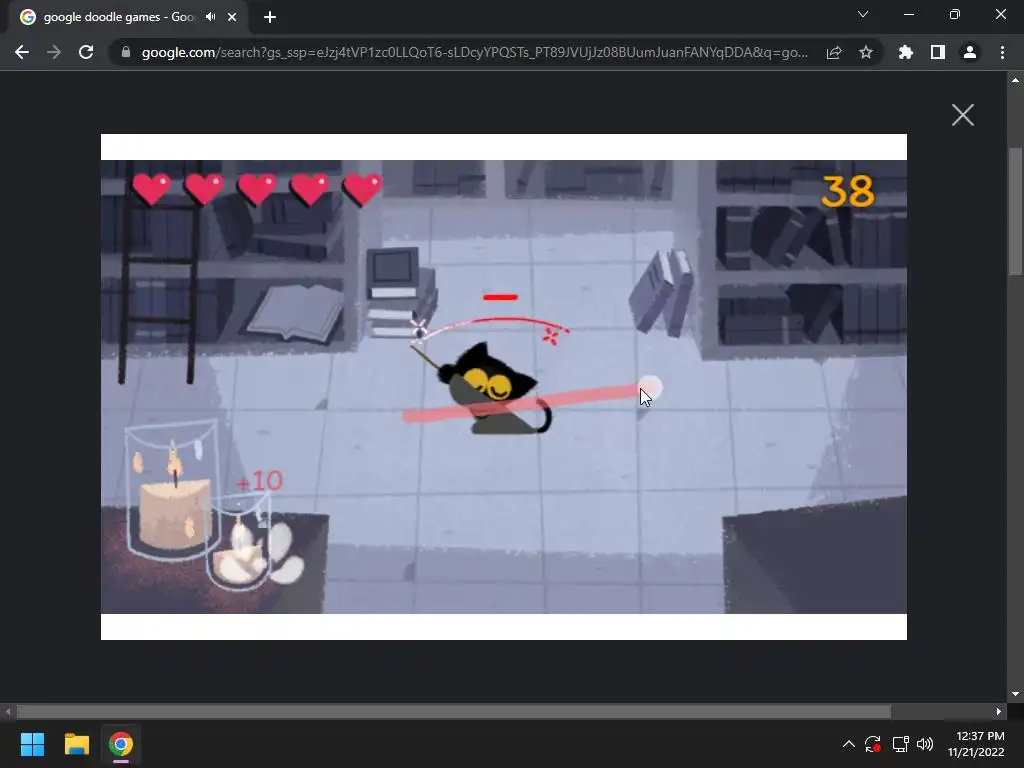Reload the current Google page
1024x768 pixels.
point(86,52)
